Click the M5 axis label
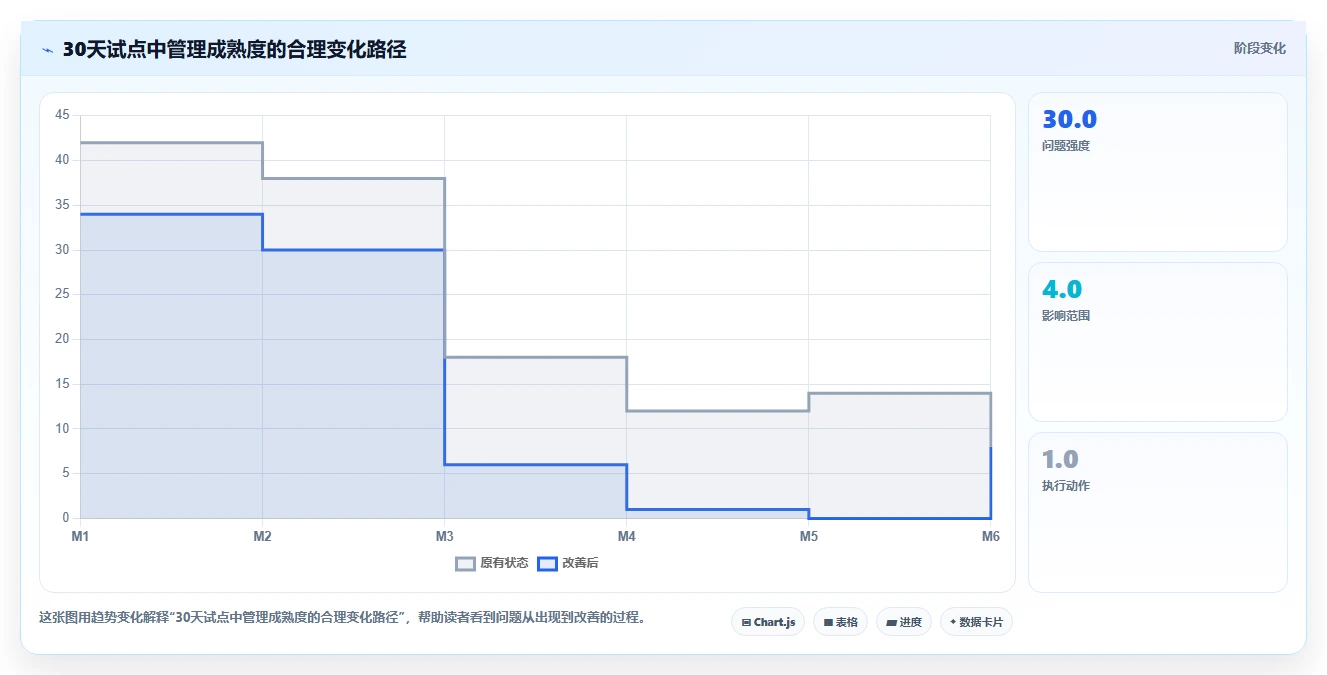Screen dimensions: 1327x675 coord(808,537)
